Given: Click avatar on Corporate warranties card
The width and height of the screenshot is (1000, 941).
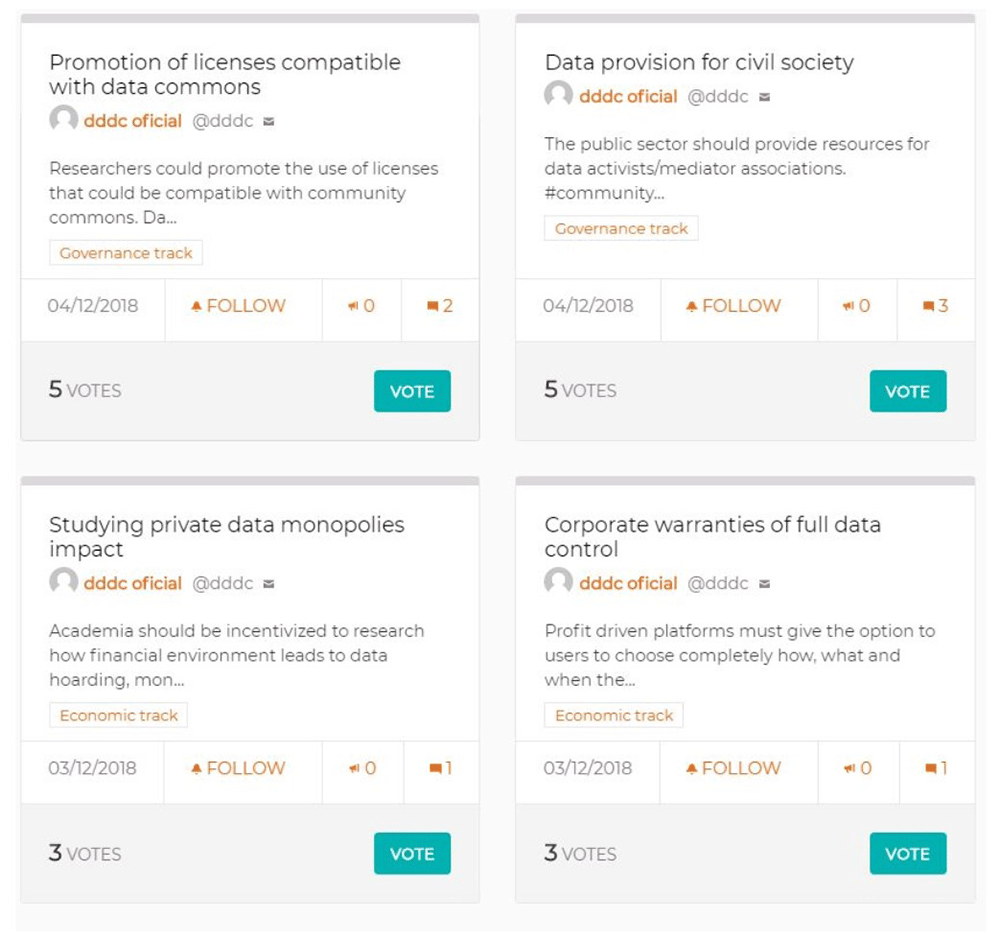Looking at the screenshot, I should pyautogui.click(x=559, y=581).
